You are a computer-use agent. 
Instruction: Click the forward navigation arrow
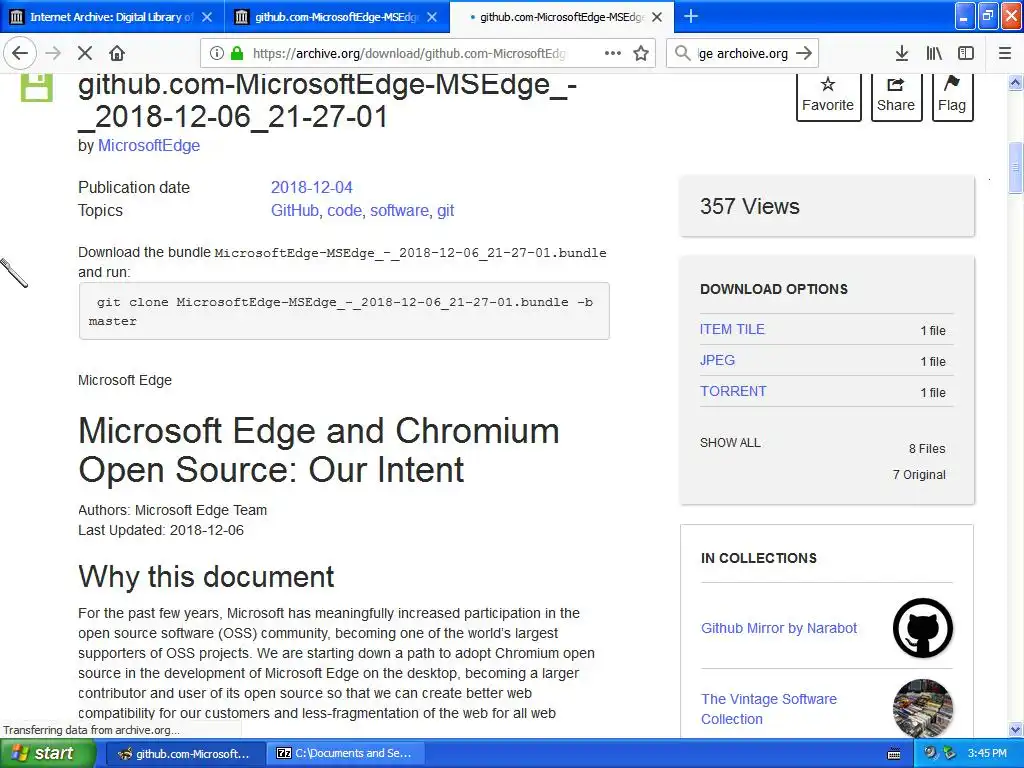[x=53, y=53]
